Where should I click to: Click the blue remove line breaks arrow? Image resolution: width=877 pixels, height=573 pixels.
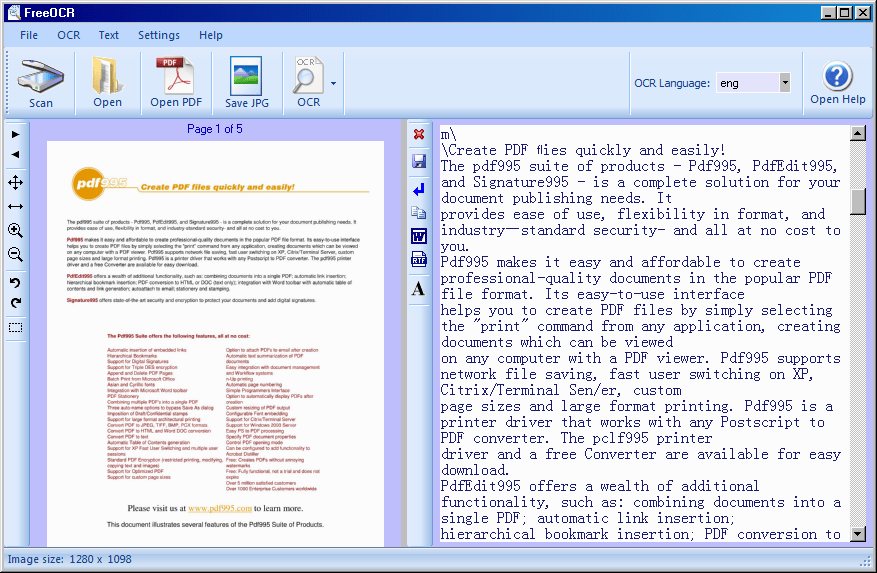(419, 190)
